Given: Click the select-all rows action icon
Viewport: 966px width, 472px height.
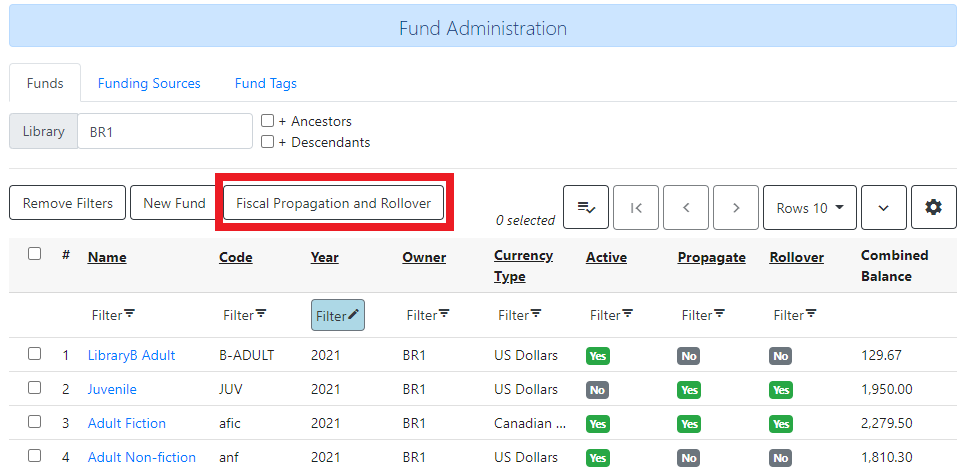Looking at the screenshot, I should (x=586, y=208).
